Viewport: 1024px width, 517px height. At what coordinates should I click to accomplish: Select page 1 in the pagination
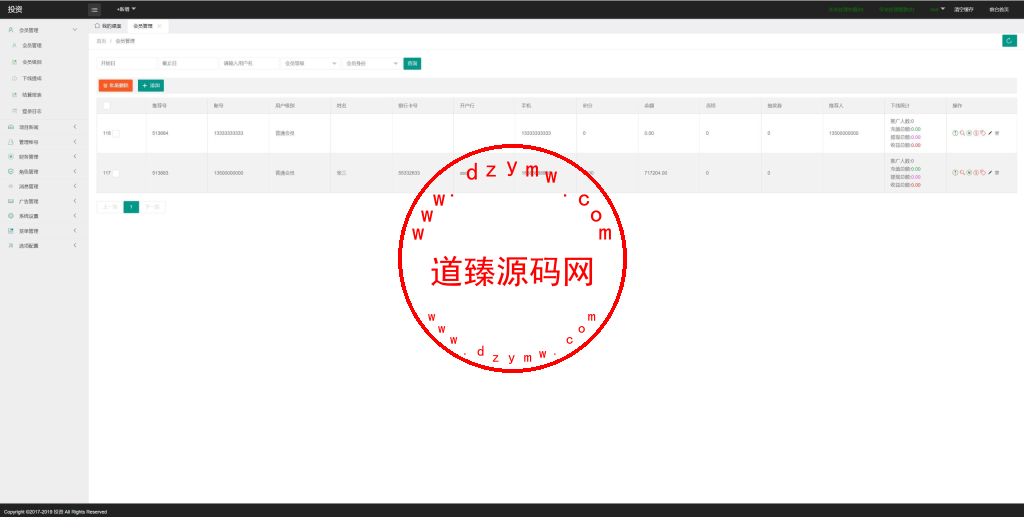click(131, 207)
